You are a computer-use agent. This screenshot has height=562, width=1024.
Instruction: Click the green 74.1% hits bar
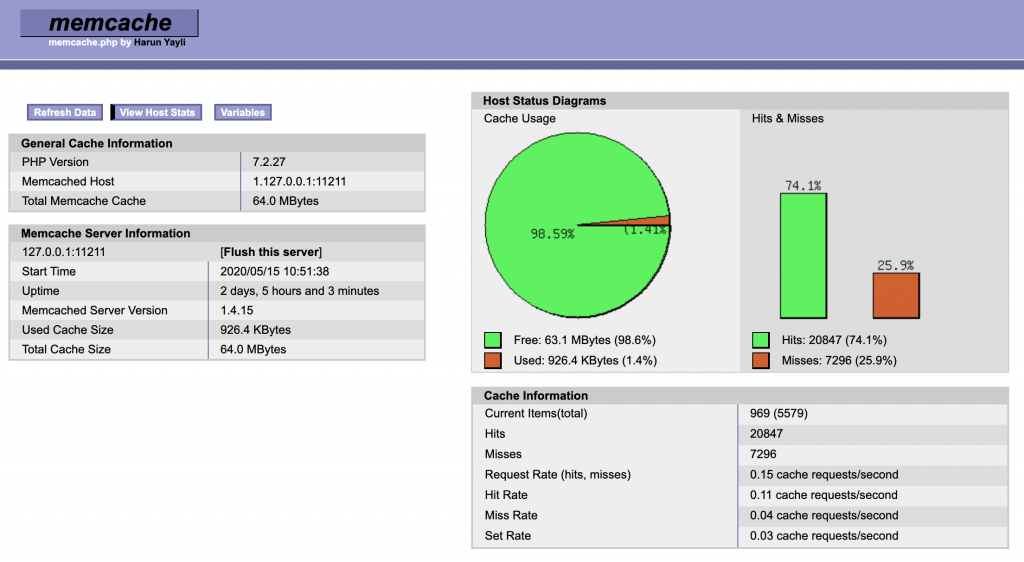(x=803, y=256)
